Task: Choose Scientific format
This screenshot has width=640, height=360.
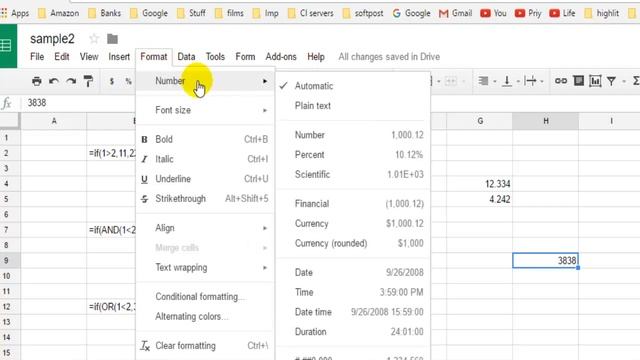Action: point(353,174)
